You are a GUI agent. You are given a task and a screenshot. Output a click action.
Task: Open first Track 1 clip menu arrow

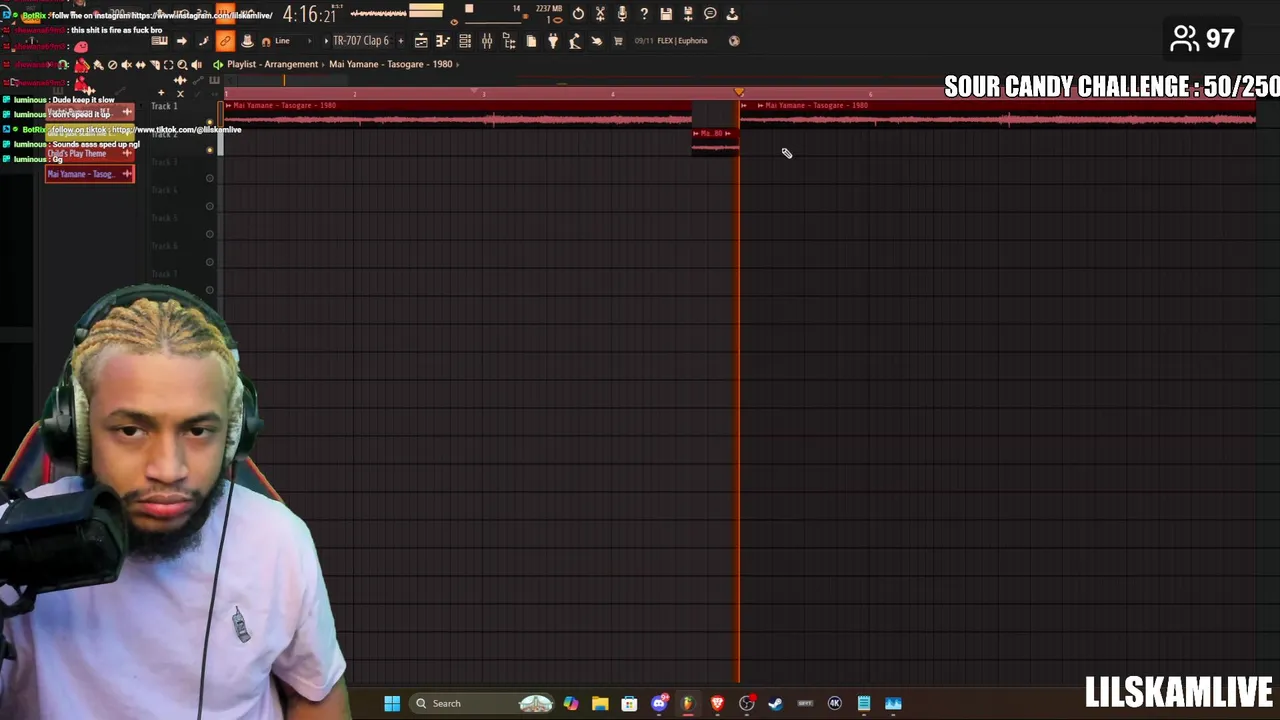[229, 105]
